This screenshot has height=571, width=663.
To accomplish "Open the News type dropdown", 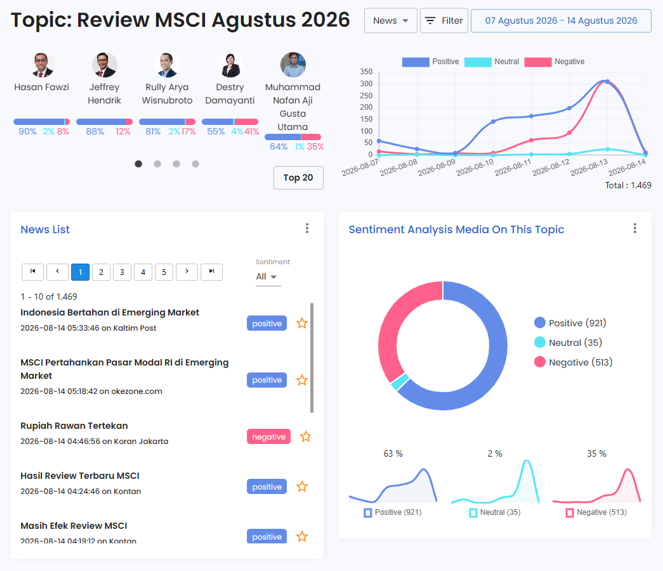I will pyautogui.click(x=390, y=21).
